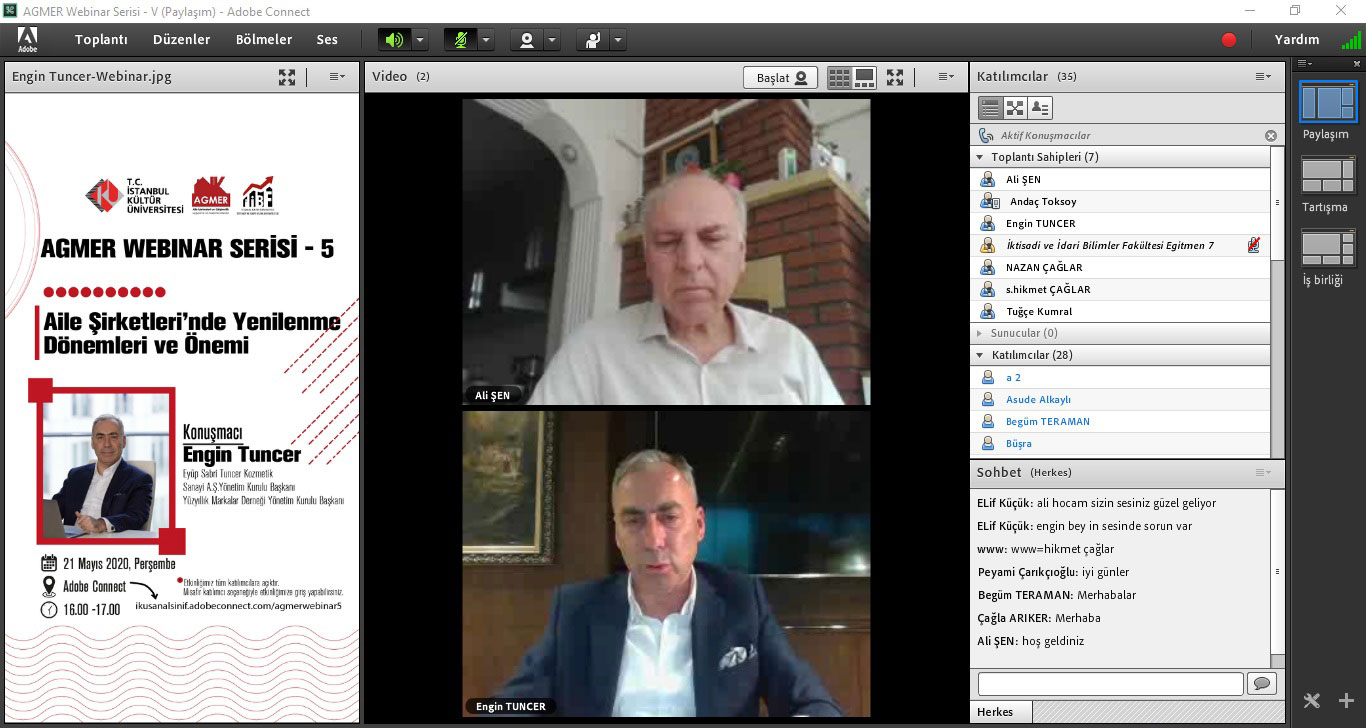Click the raise hand status icon
This screenshot has height=728, width=1366.
(x=593, y=40)
